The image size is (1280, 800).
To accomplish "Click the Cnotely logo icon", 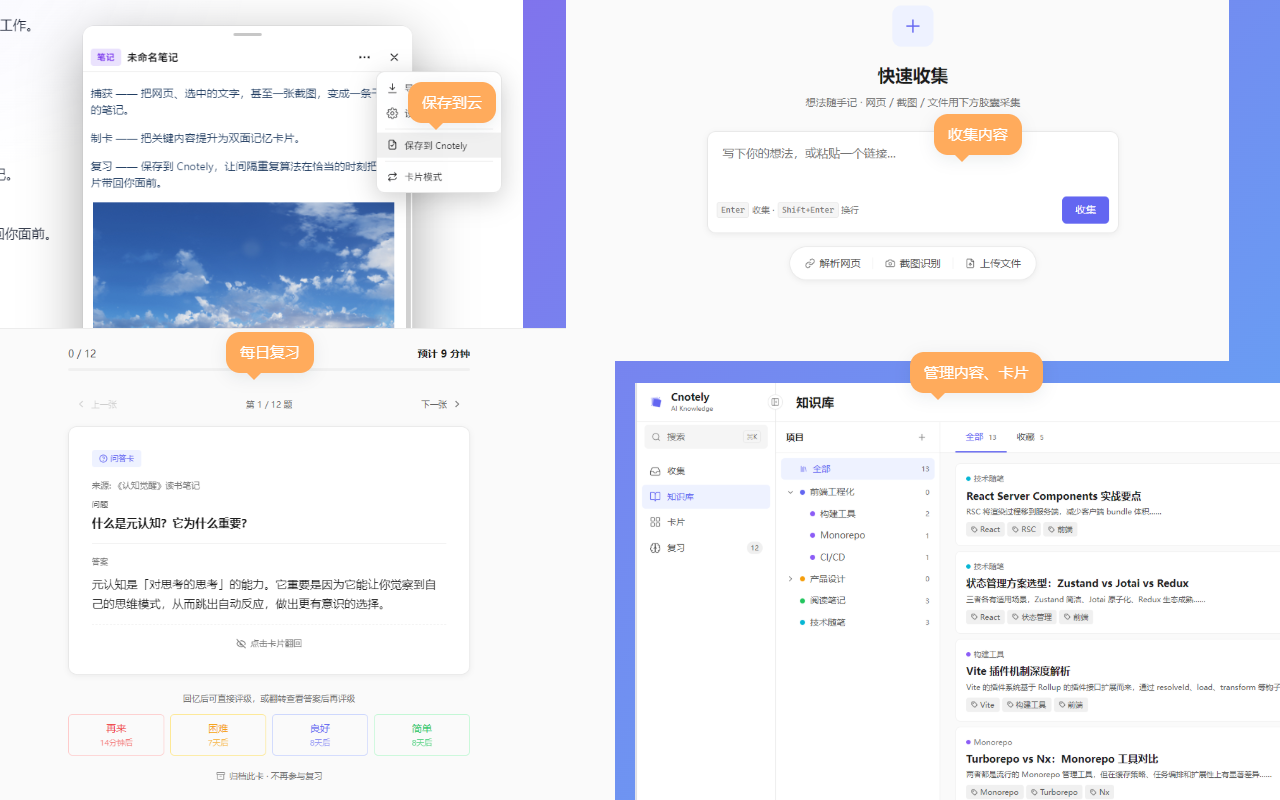I will 656,402.
